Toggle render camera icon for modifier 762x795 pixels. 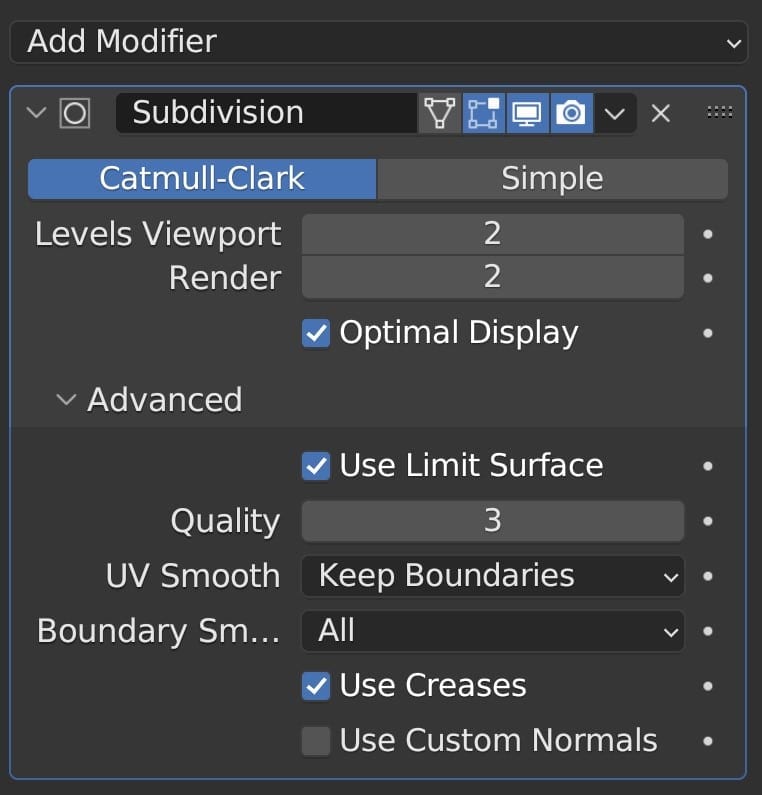570,113
